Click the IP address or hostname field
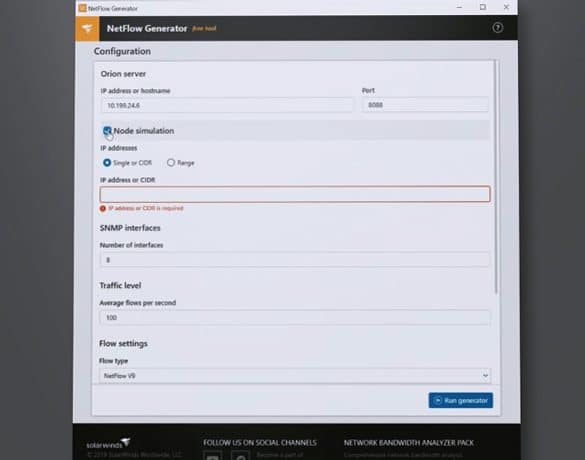This screenshot has width=585, height=460. click(226, 105)
